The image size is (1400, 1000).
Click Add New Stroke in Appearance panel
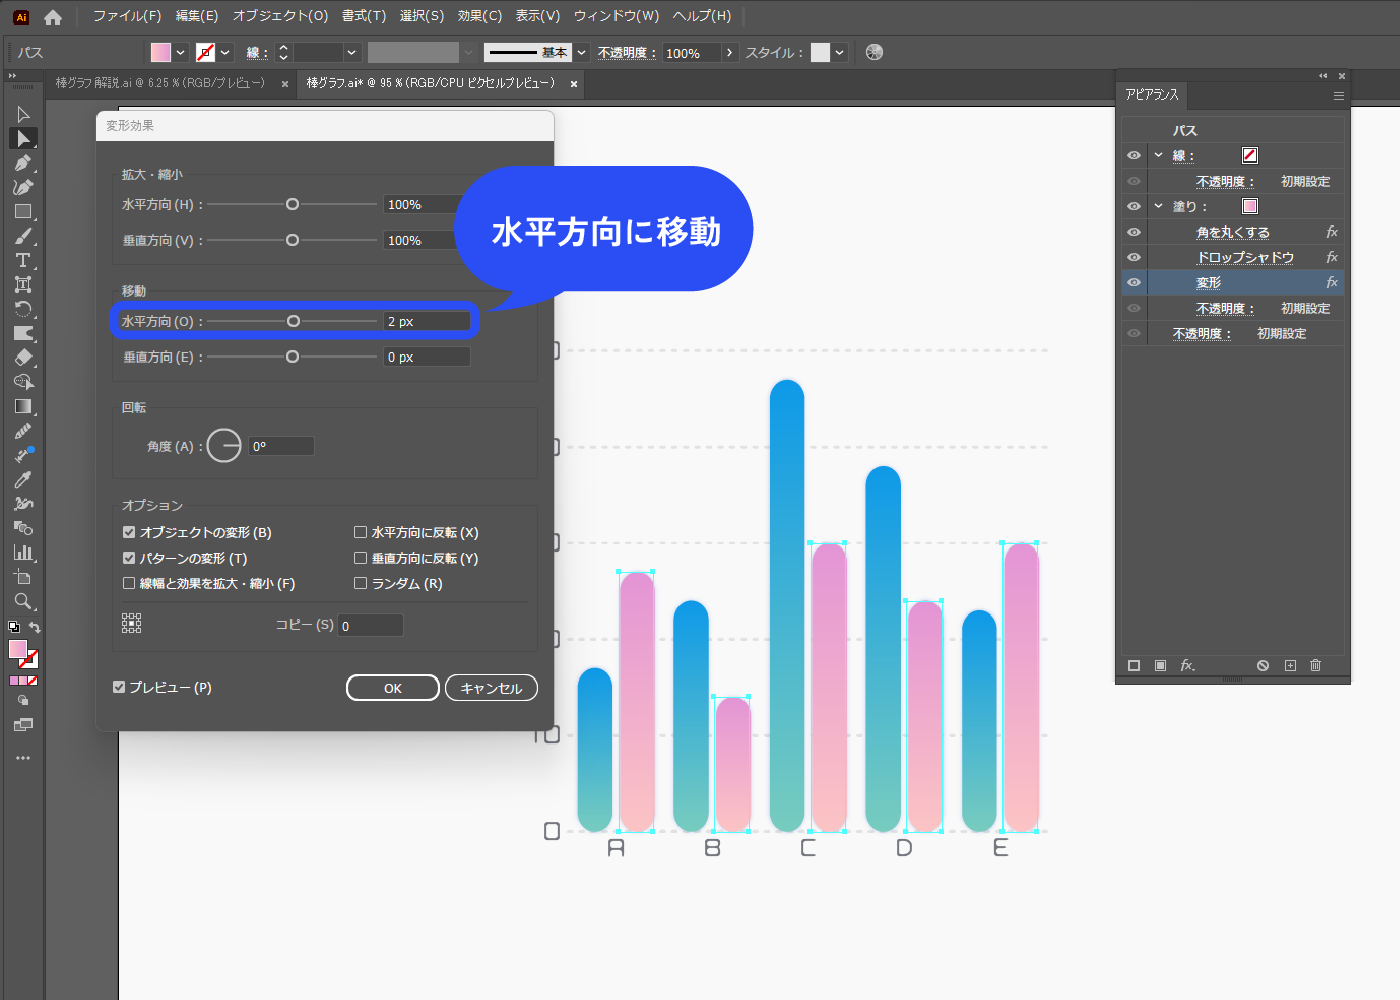(x=1134, y=665)
